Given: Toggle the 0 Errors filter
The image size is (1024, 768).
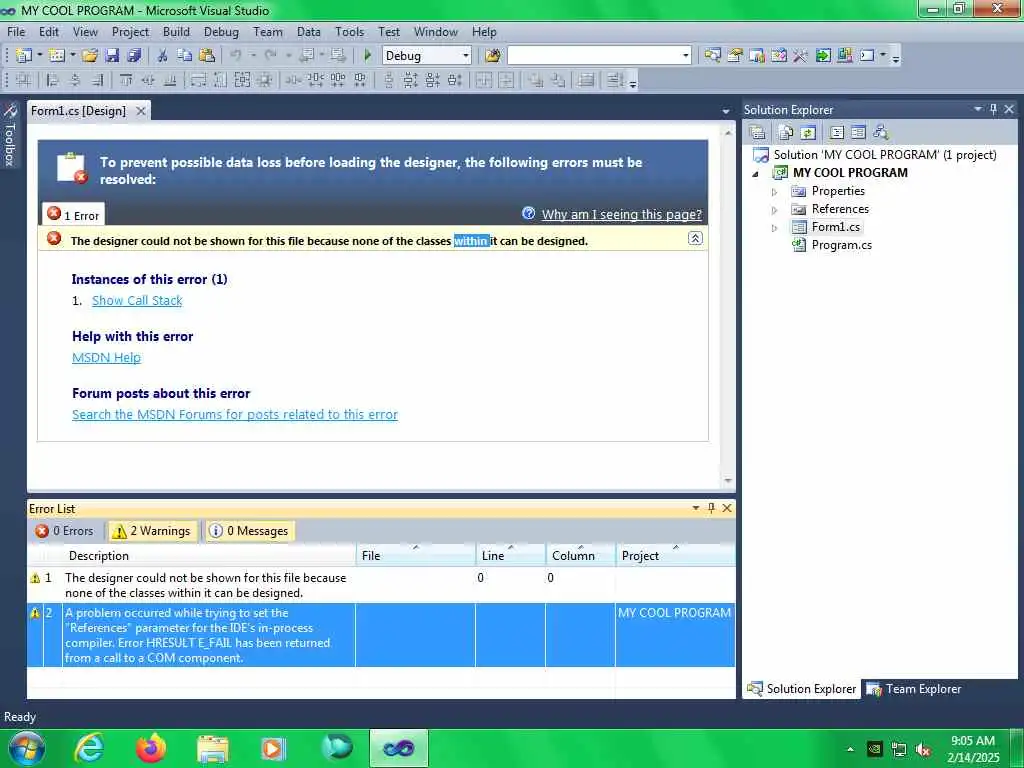Looking at the screenshot, I should 65,531.
